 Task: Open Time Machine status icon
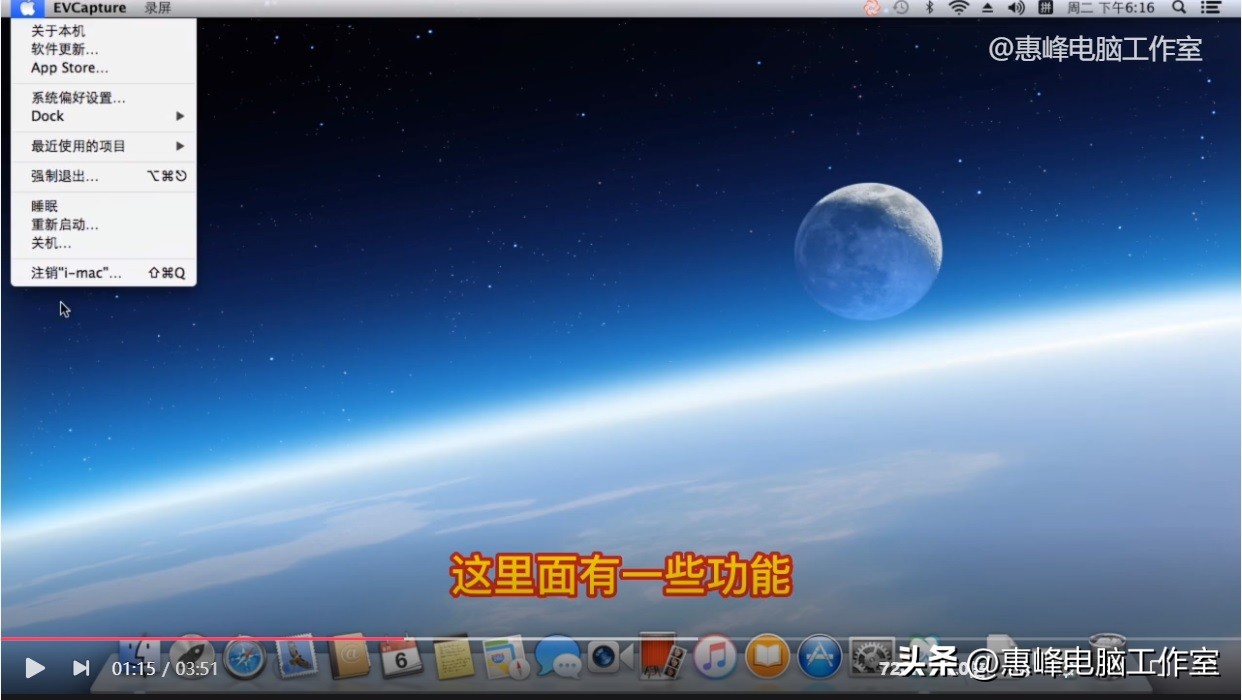pyautogui.click(x=901, y=8)
